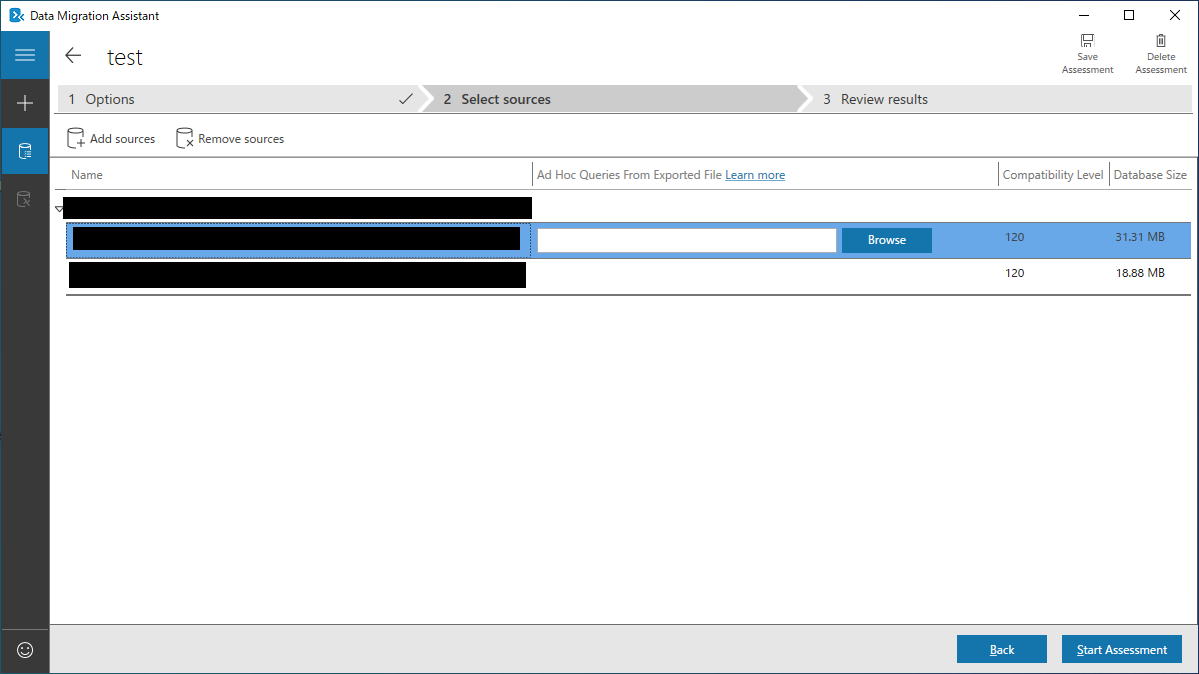
Task: Click Delete Assessment trash icon
Action: click(1161, 54)
